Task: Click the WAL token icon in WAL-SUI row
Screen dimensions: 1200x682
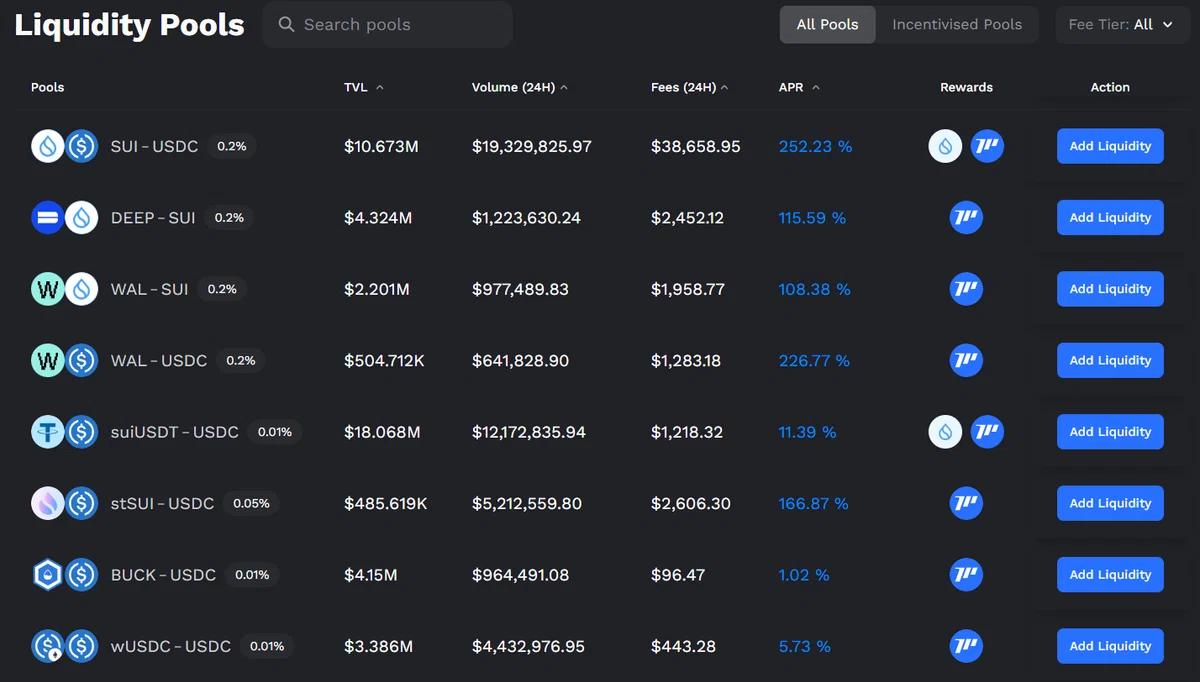Action: pyautogui.click(x=48, y=289)
